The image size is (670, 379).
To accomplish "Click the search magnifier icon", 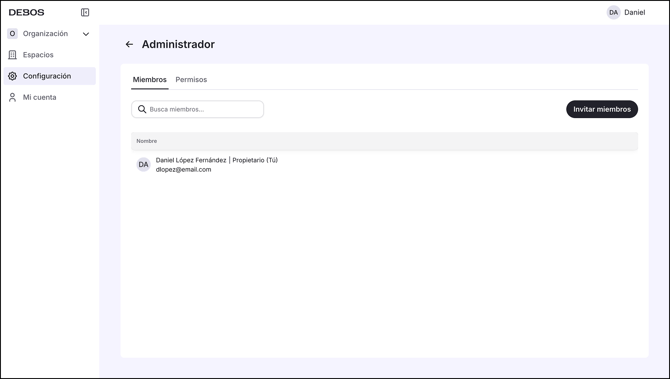I will (x=142, y=109).
